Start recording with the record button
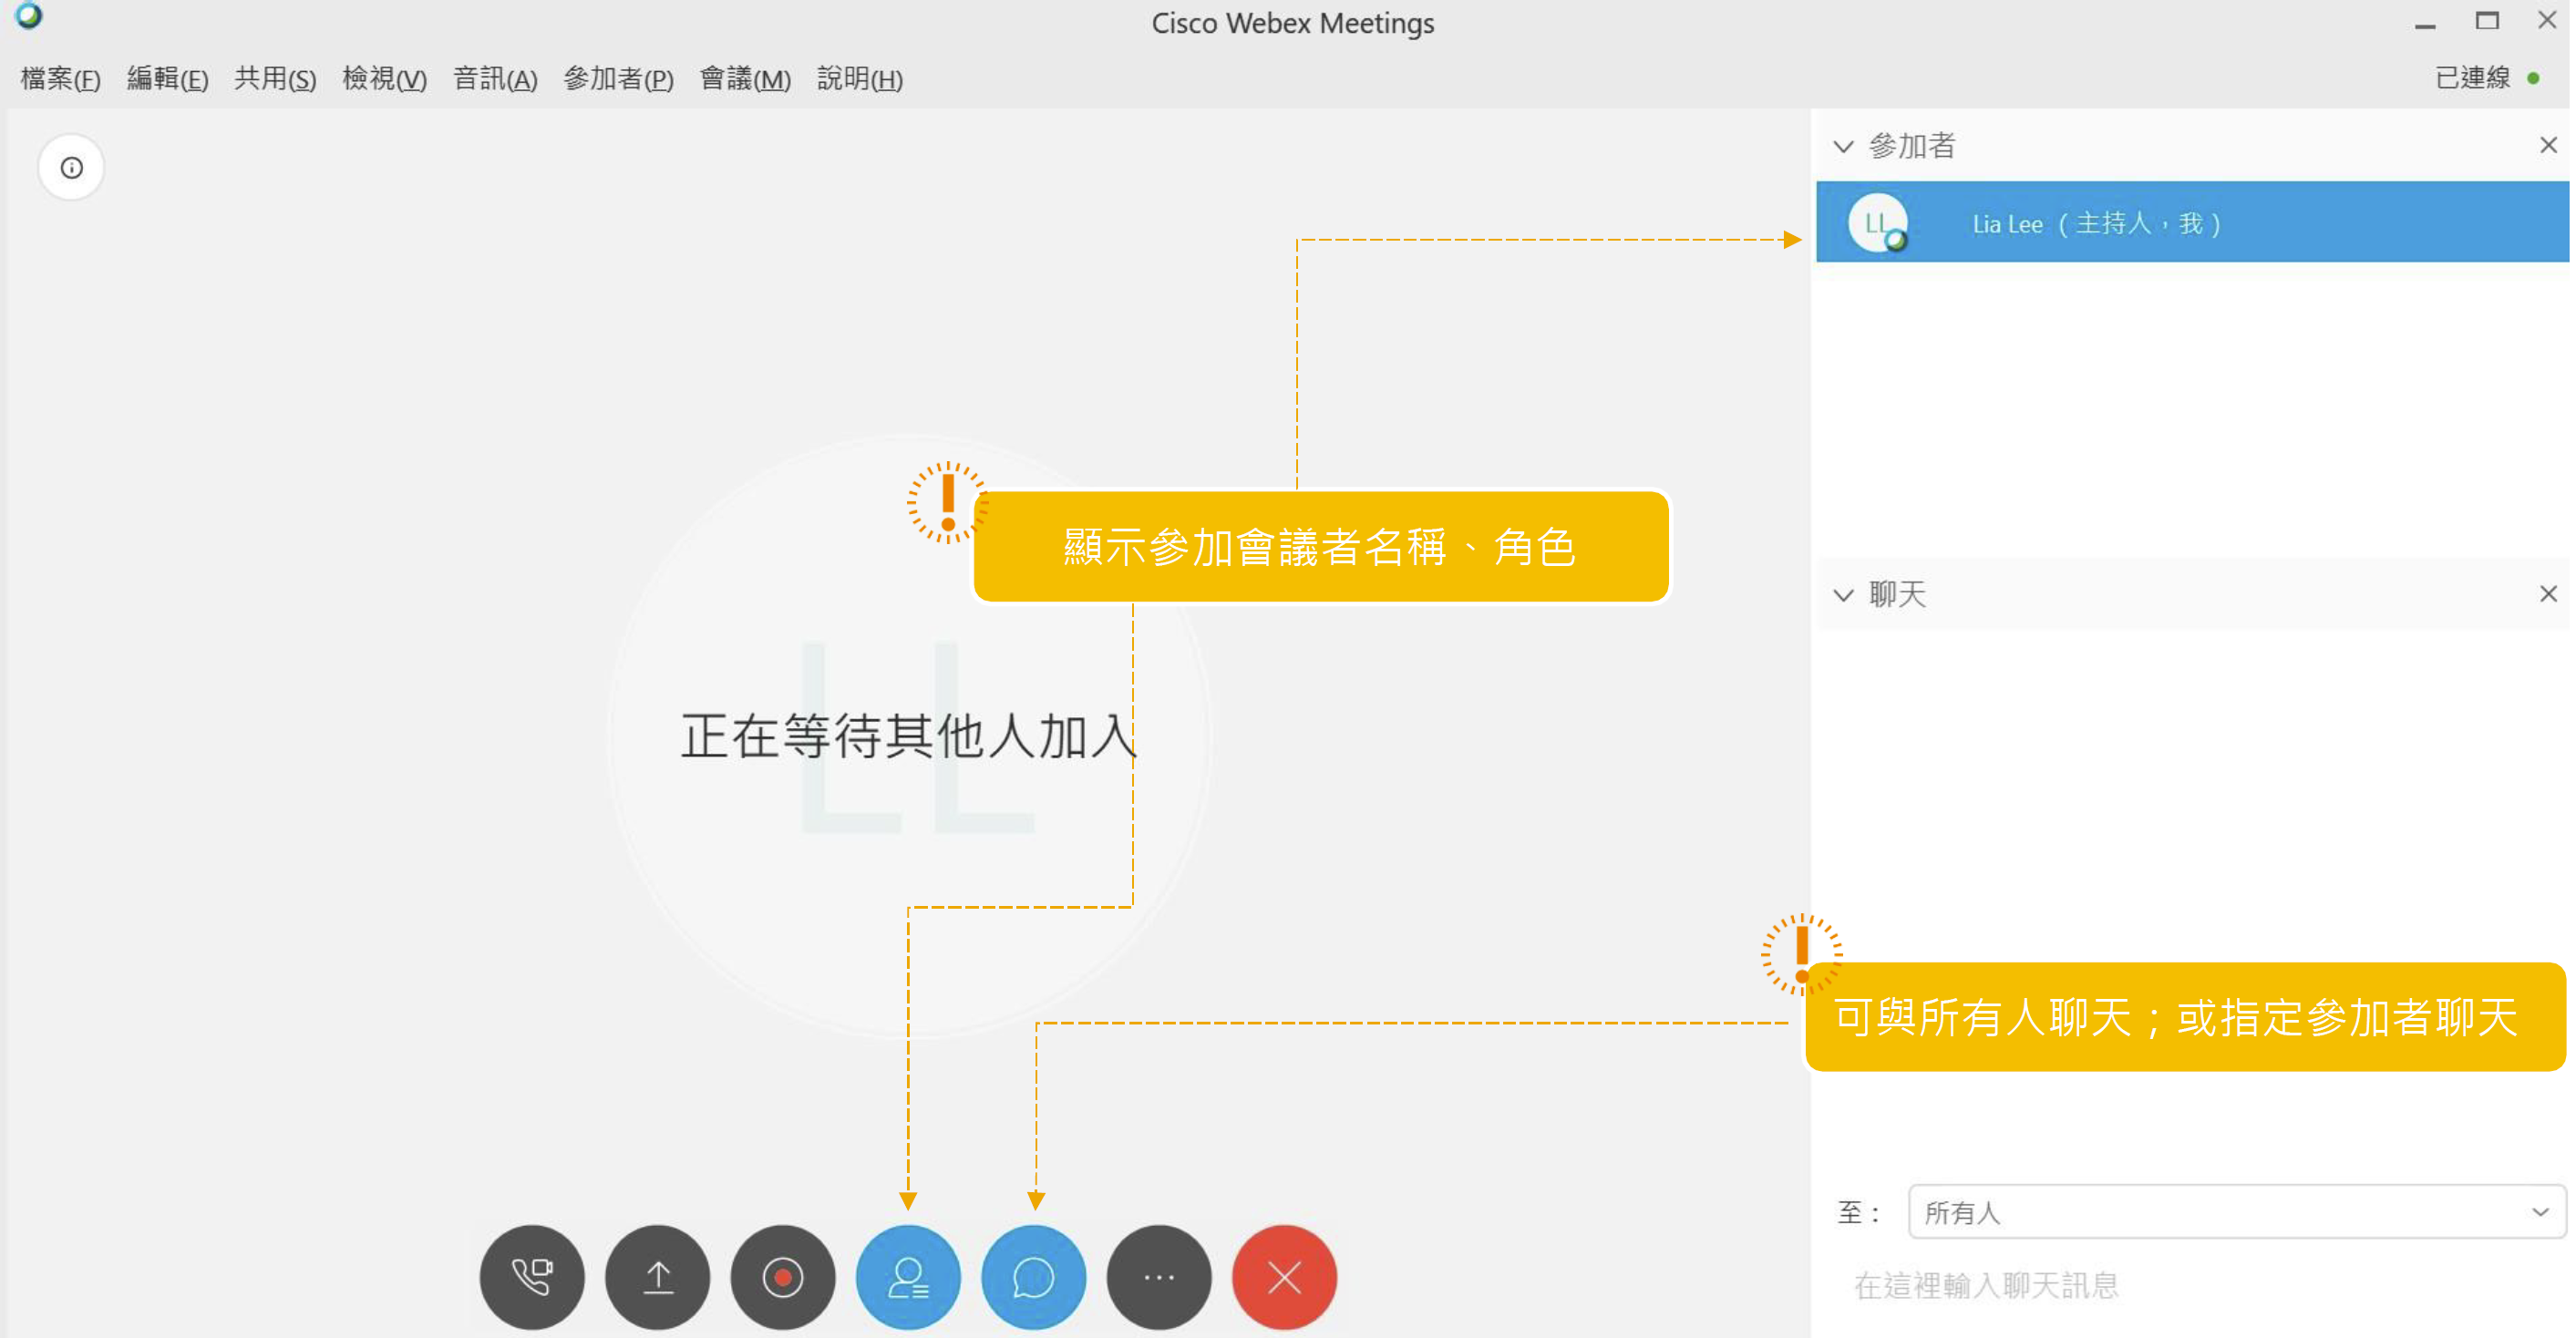This screenshot has height=1338, width=2576. (x=782, y=1276)
